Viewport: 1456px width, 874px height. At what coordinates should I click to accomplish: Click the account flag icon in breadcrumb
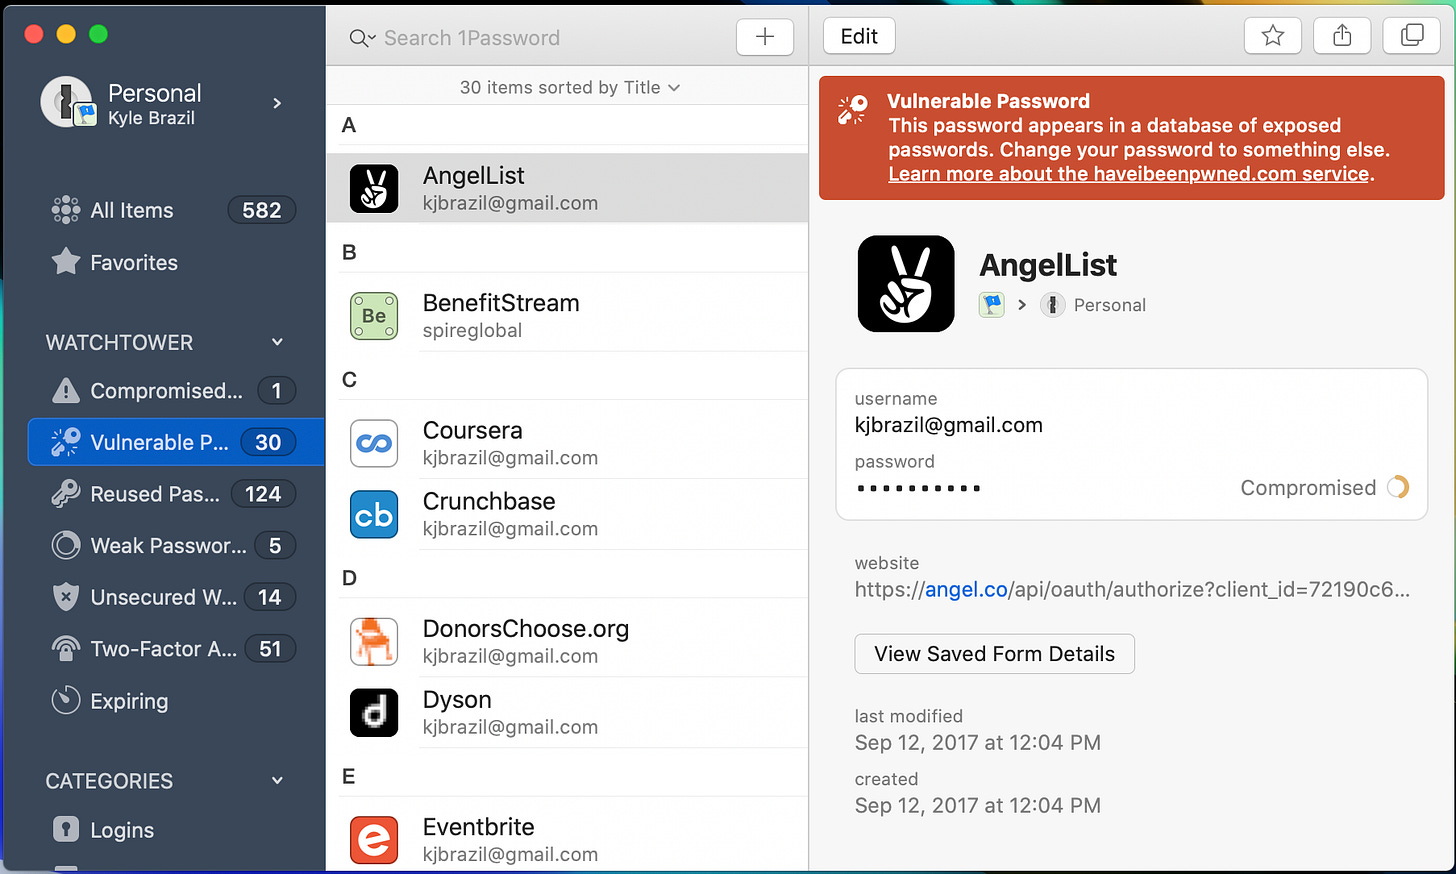point(991,304)
